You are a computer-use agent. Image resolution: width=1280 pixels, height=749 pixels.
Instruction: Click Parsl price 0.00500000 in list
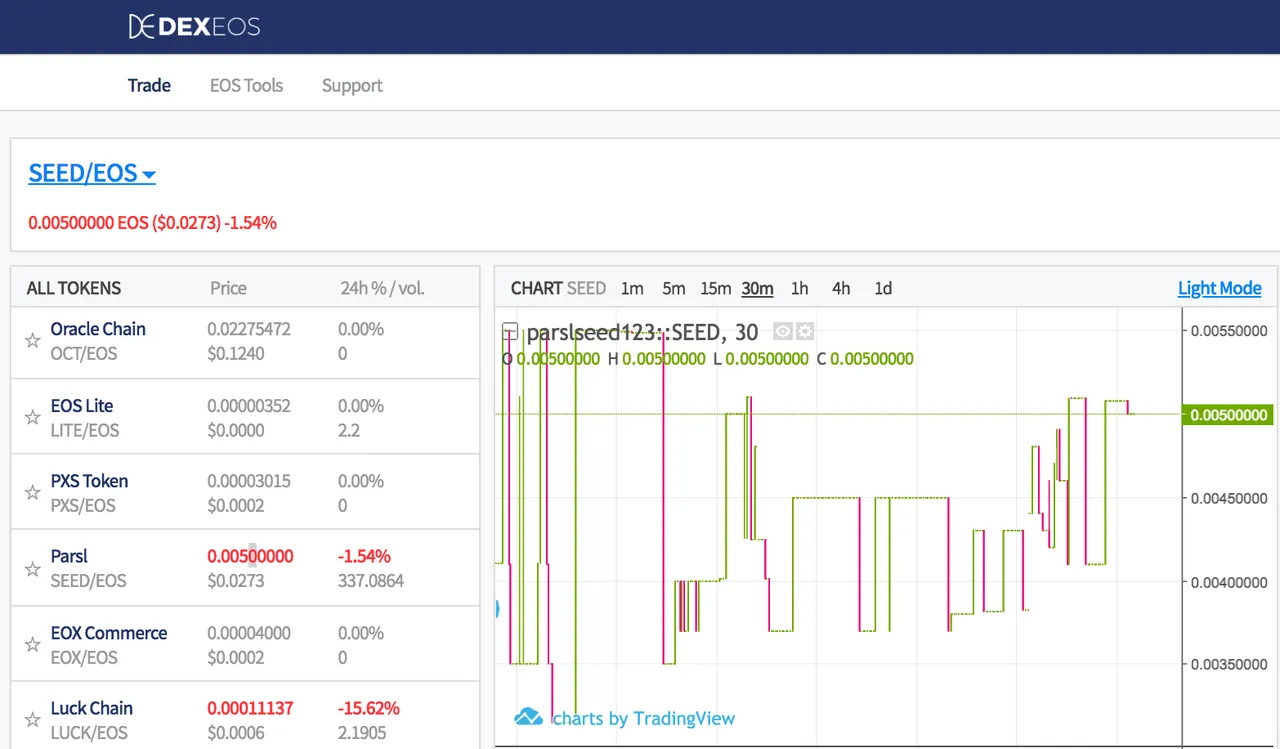click(x=250, y=556)
